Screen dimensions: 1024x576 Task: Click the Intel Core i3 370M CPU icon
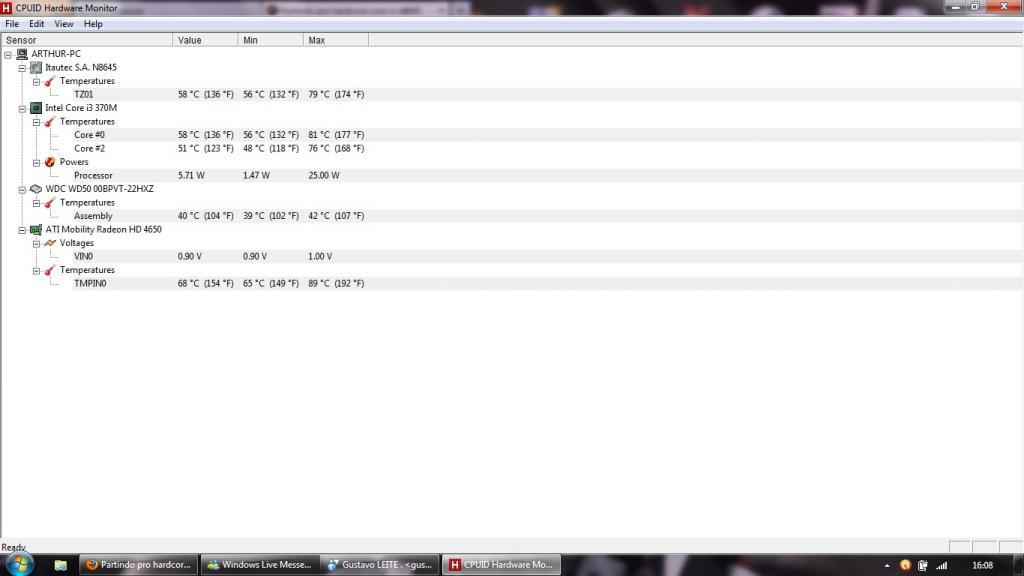click(x=36, y=108)
